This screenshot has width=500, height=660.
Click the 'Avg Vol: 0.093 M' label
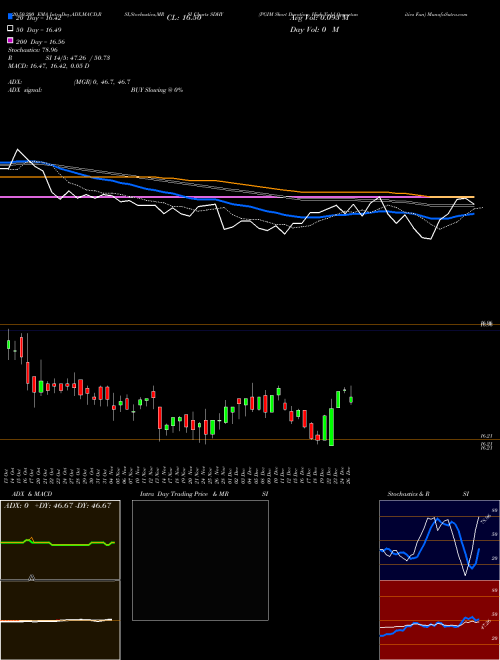(319, 18)
